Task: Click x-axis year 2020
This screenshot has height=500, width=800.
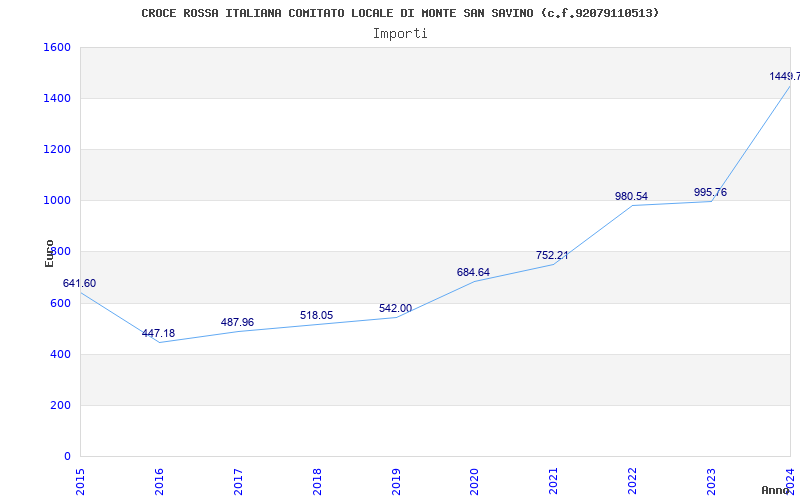Action: (474, 482)
